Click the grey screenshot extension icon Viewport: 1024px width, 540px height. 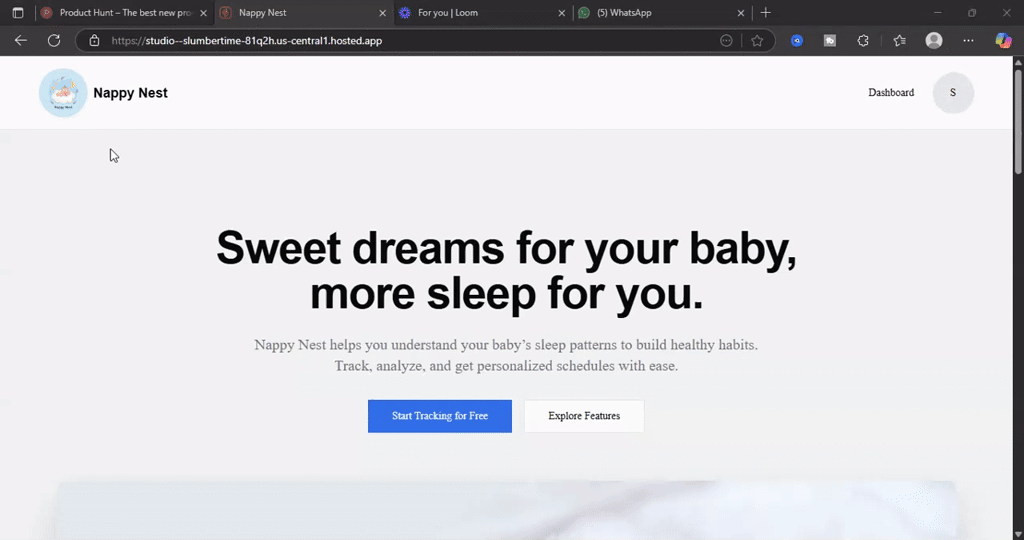click(x=829, y=40)
